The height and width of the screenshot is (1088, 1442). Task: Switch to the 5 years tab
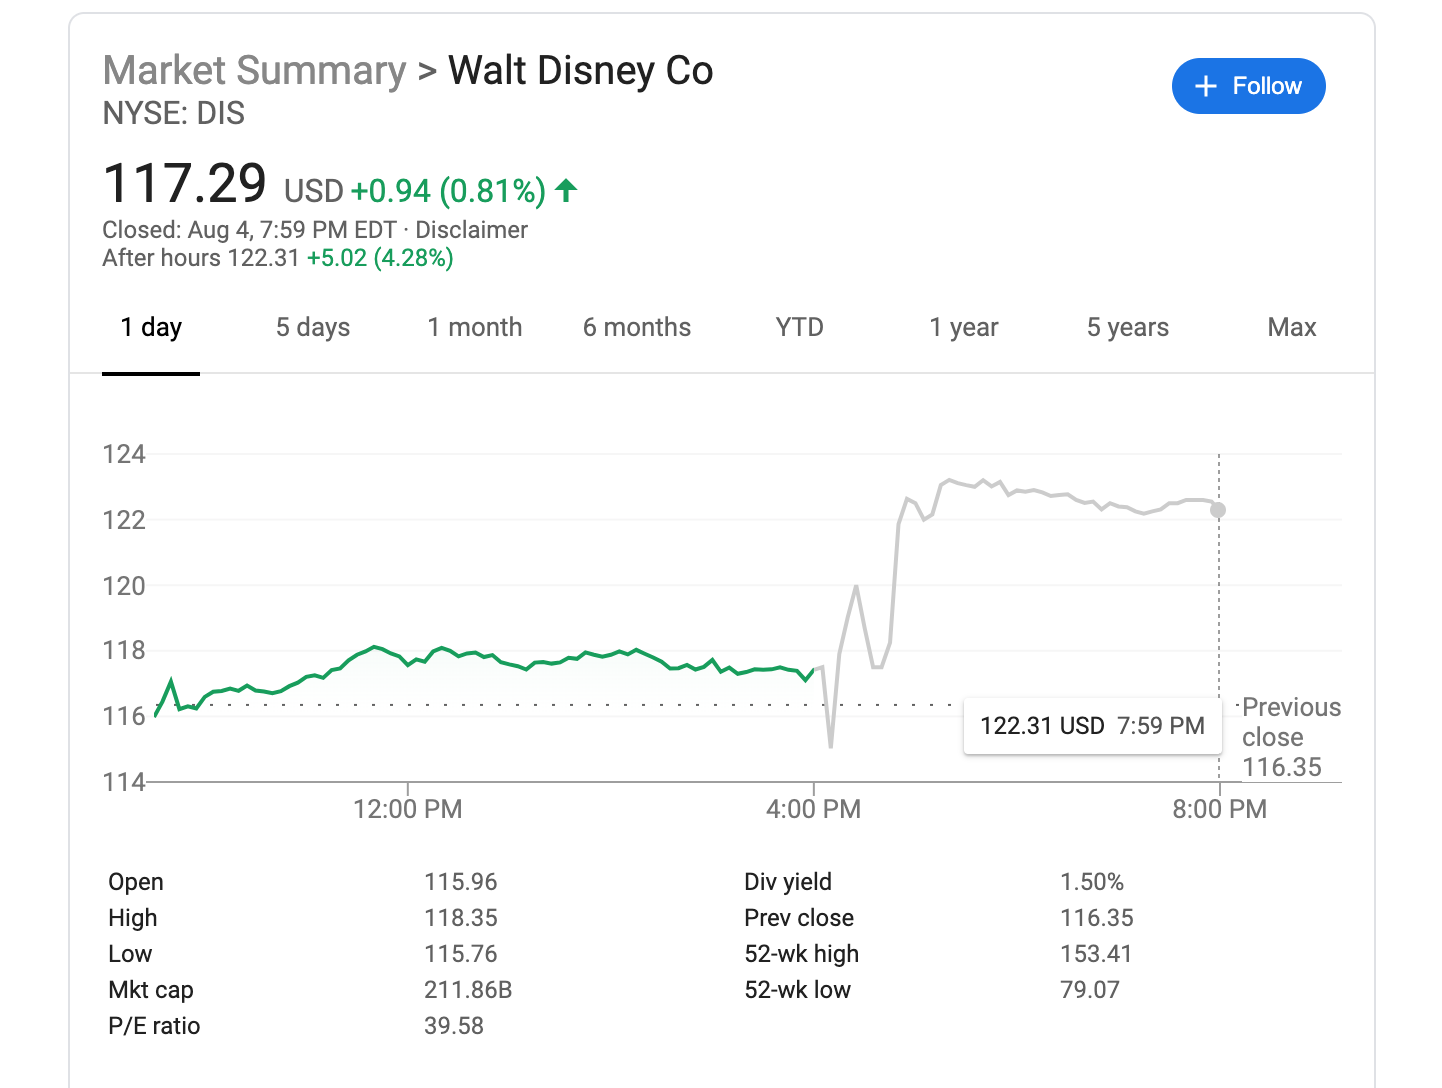click(1127, 328)
